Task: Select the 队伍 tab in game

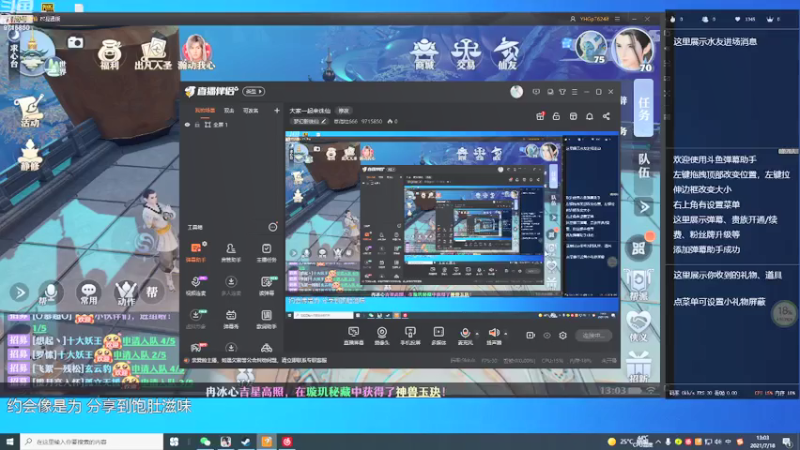Action: [x=644, y=166]
